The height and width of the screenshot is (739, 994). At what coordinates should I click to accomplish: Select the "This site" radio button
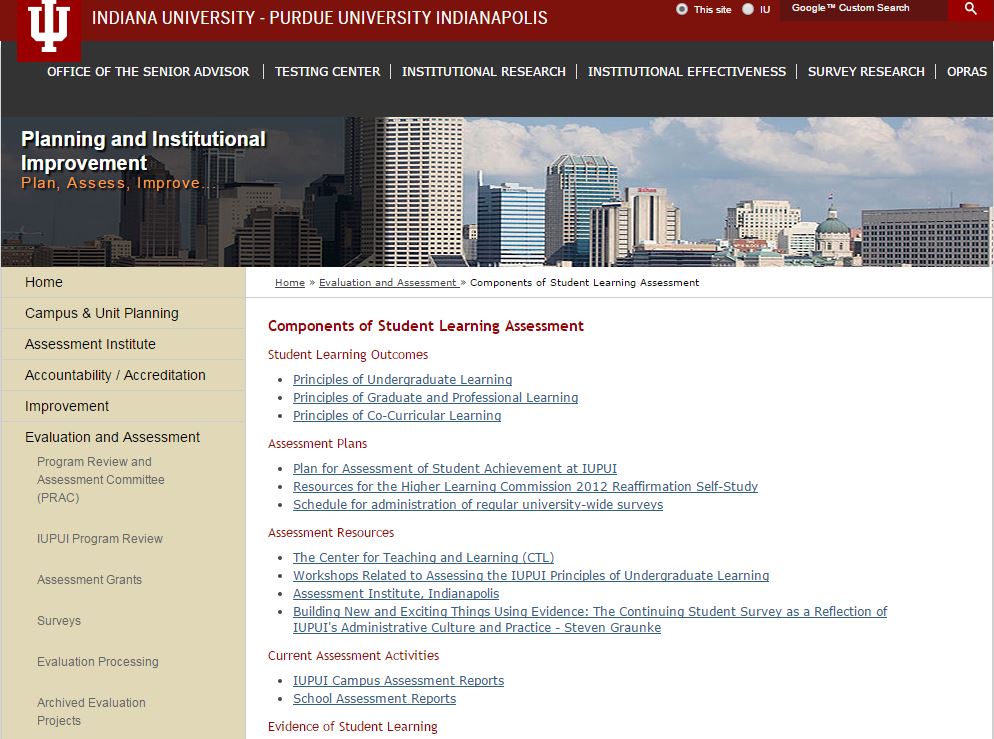(x=681, y=9)
